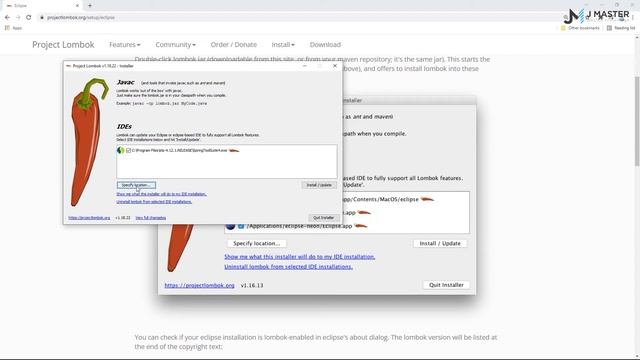Click 'Show me what this installer' link in page image
This screenshot has width=640, height=360.
[x=300, y=257]
